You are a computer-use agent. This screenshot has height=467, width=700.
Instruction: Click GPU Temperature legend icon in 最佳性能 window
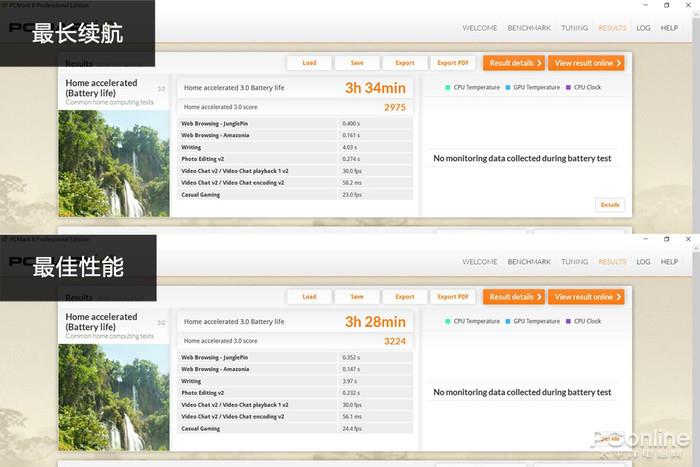tap(508, 322)
